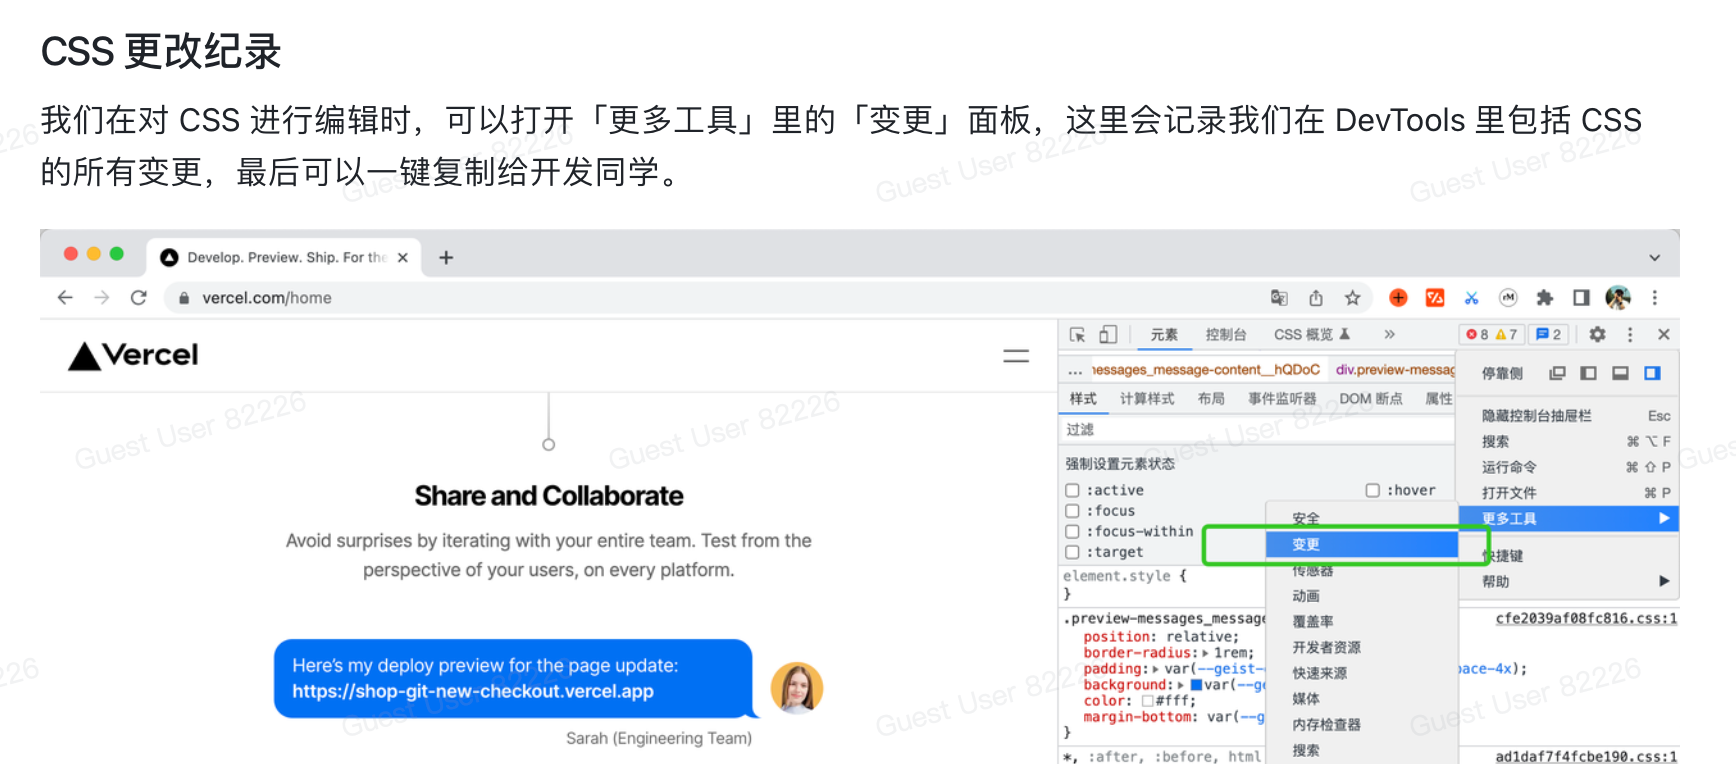Open the CSS 概览 DevTools tab
The width and height of the screenshot is (1736, 764).
(1311, 335)
